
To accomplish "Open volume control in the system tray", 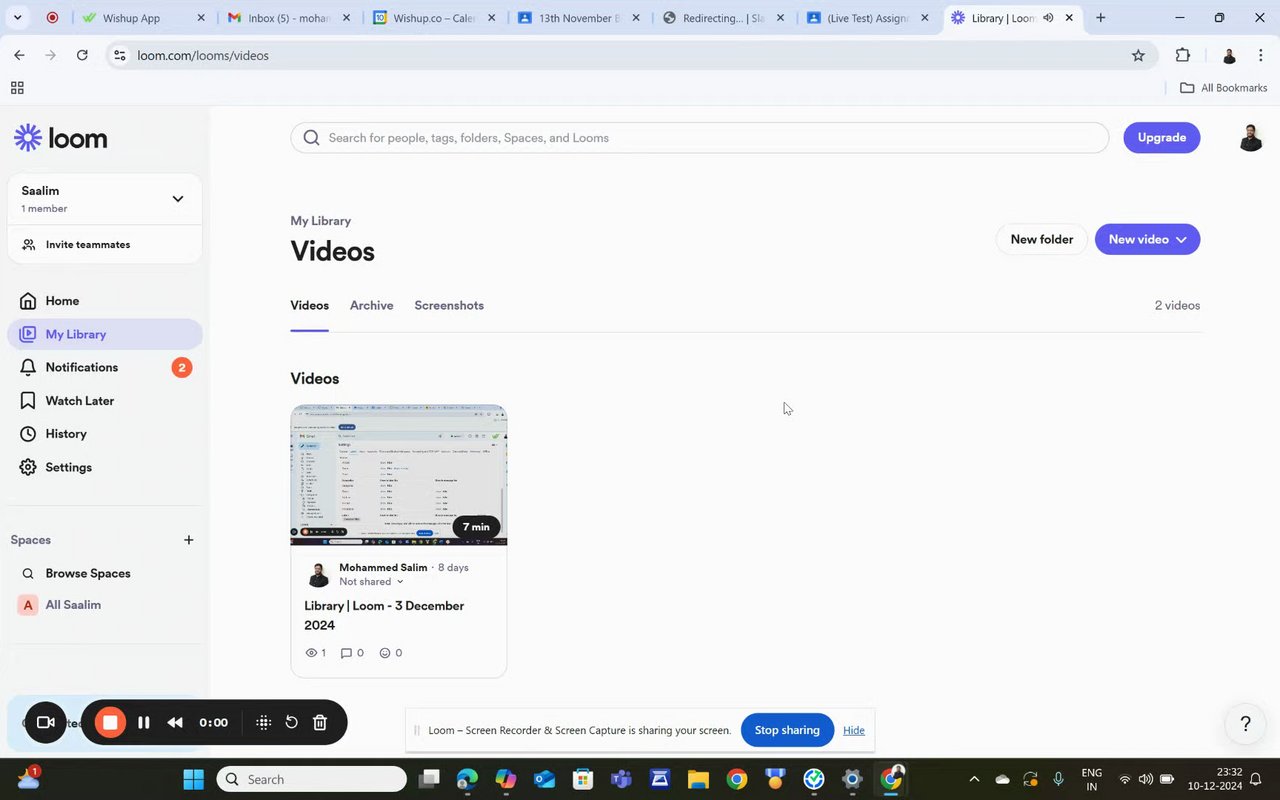I will click(1145, 779).
